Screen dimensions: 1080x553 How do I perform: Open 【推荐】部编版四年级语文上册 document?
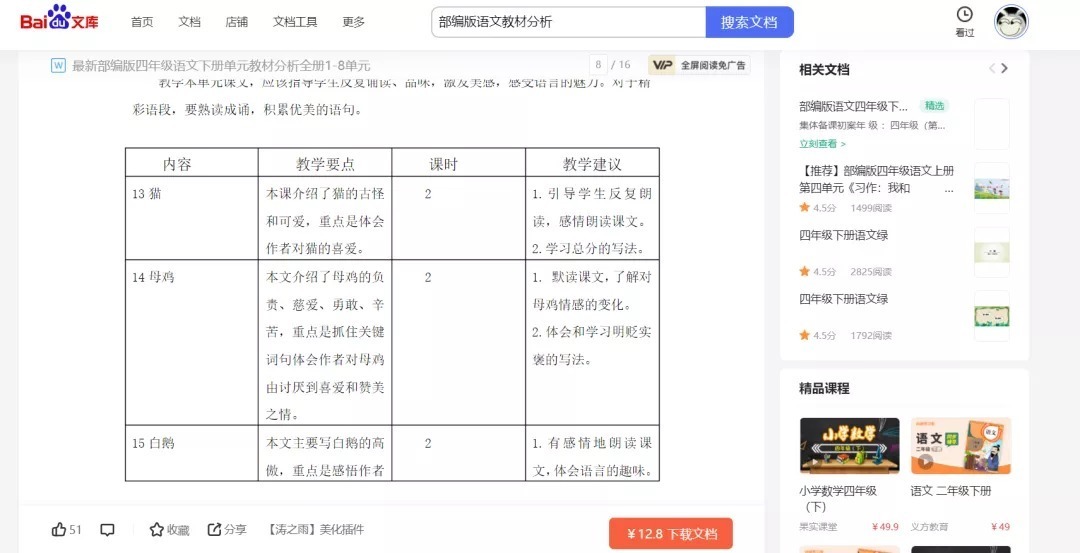click(876, 179)
